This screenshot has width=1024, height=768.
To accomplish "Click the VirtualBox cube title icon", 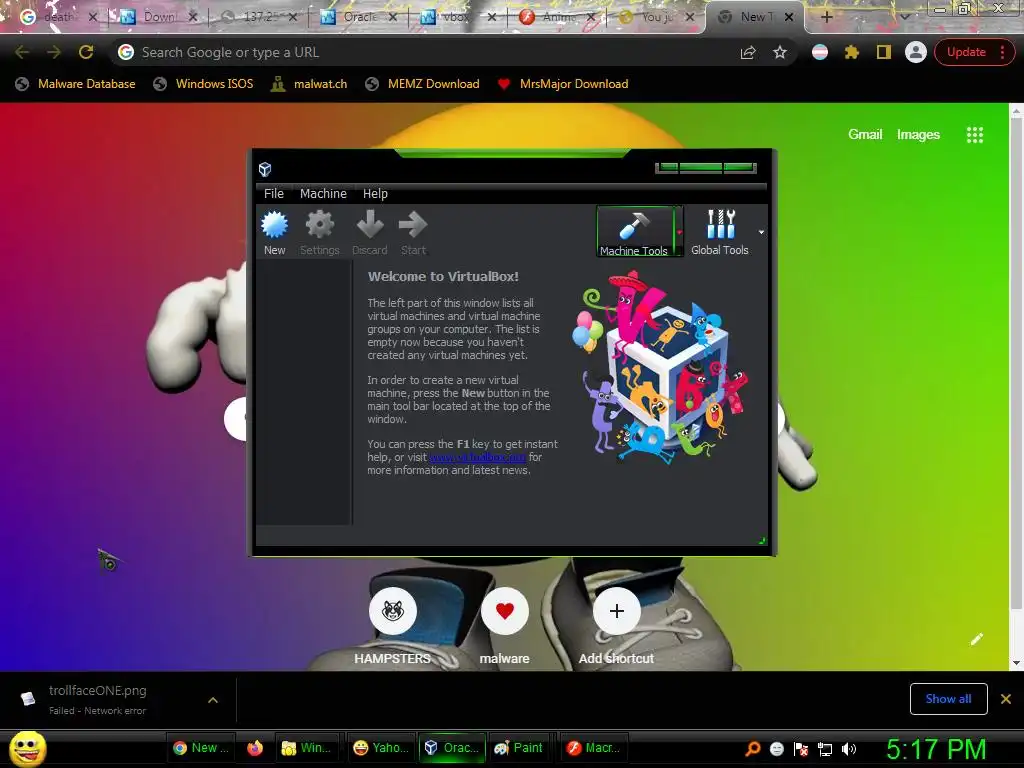I will [x=265, y=170].
